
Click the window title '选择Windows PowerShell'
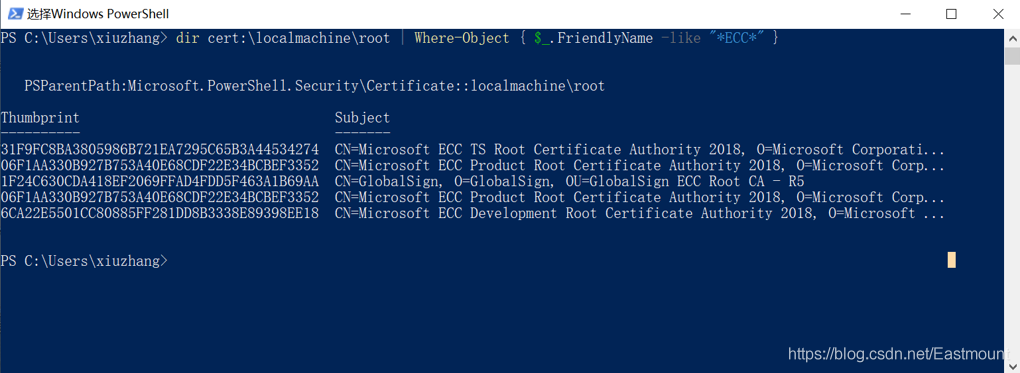[98, 14]
